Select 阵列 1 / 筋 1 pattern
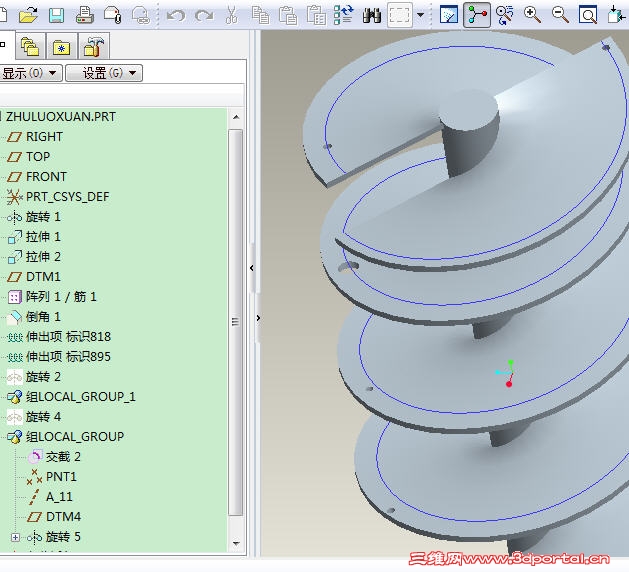629x572 pixels. coord(61,297)
